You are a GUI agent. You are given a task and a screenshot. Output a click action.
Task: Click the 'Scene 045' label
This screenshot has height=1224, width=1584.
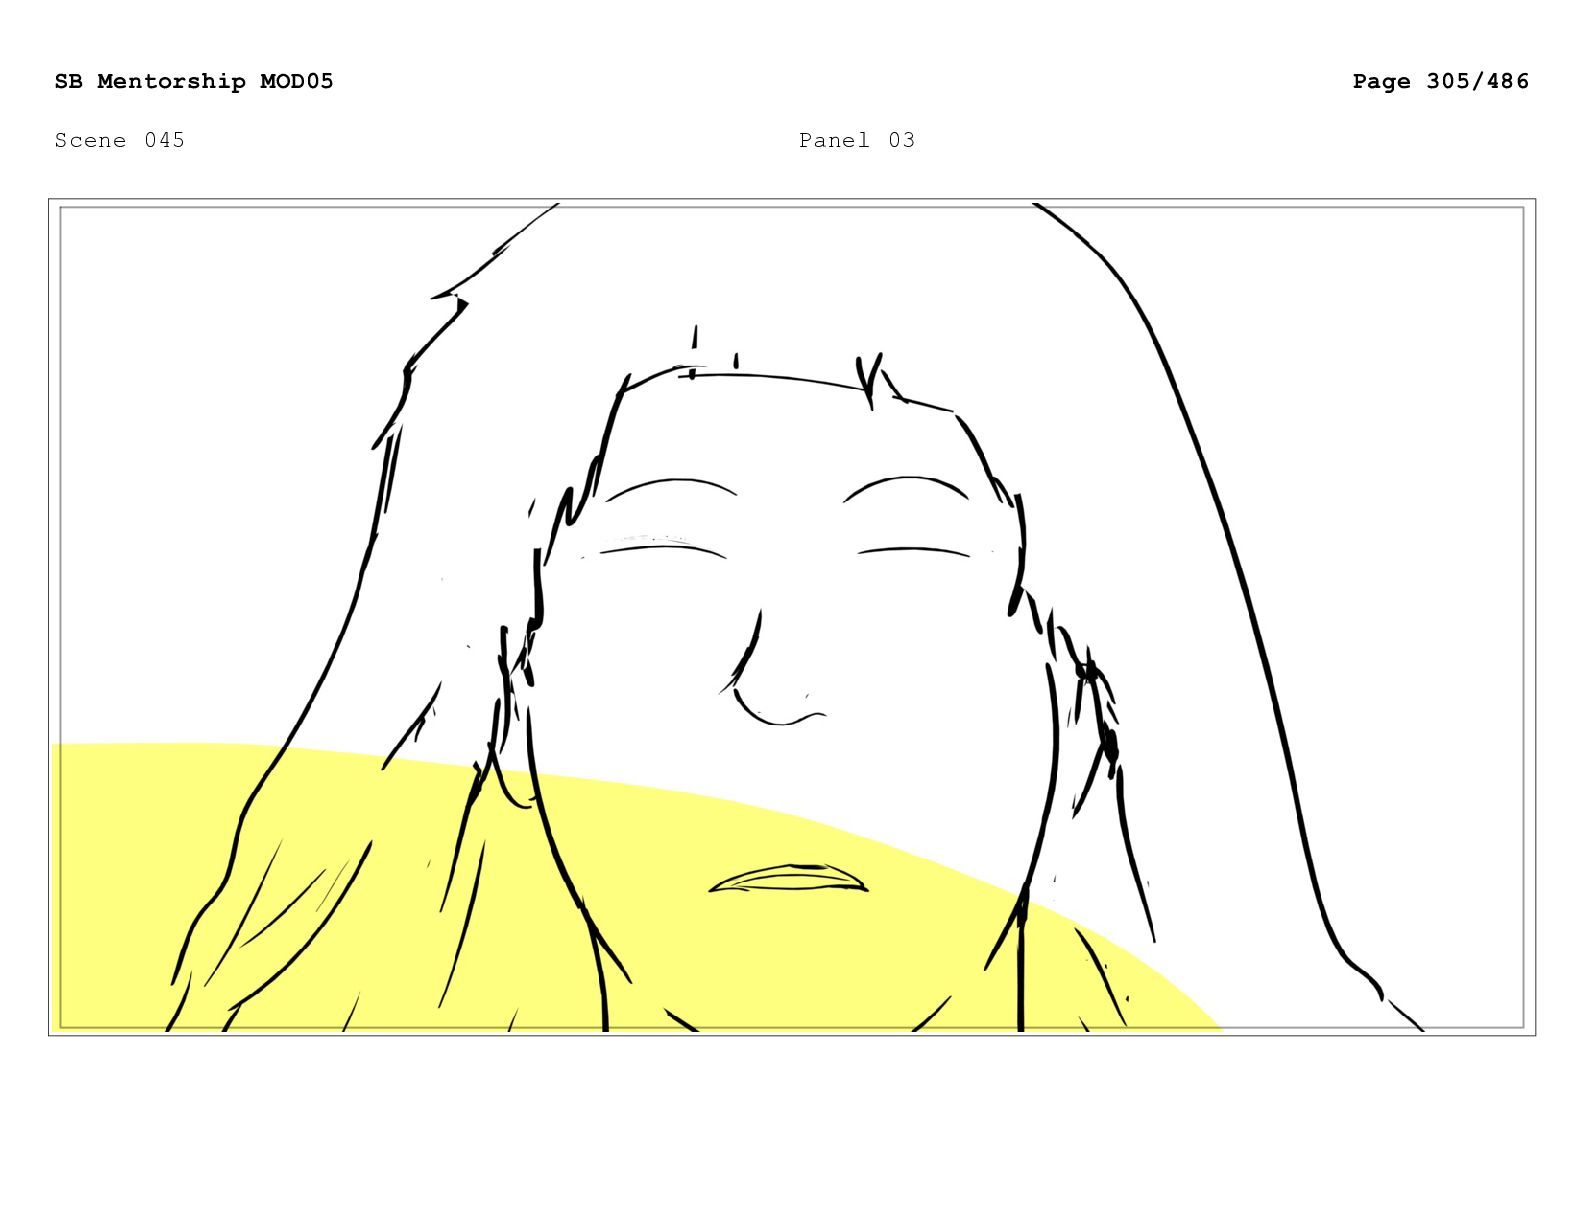click(x=120, y=140)
